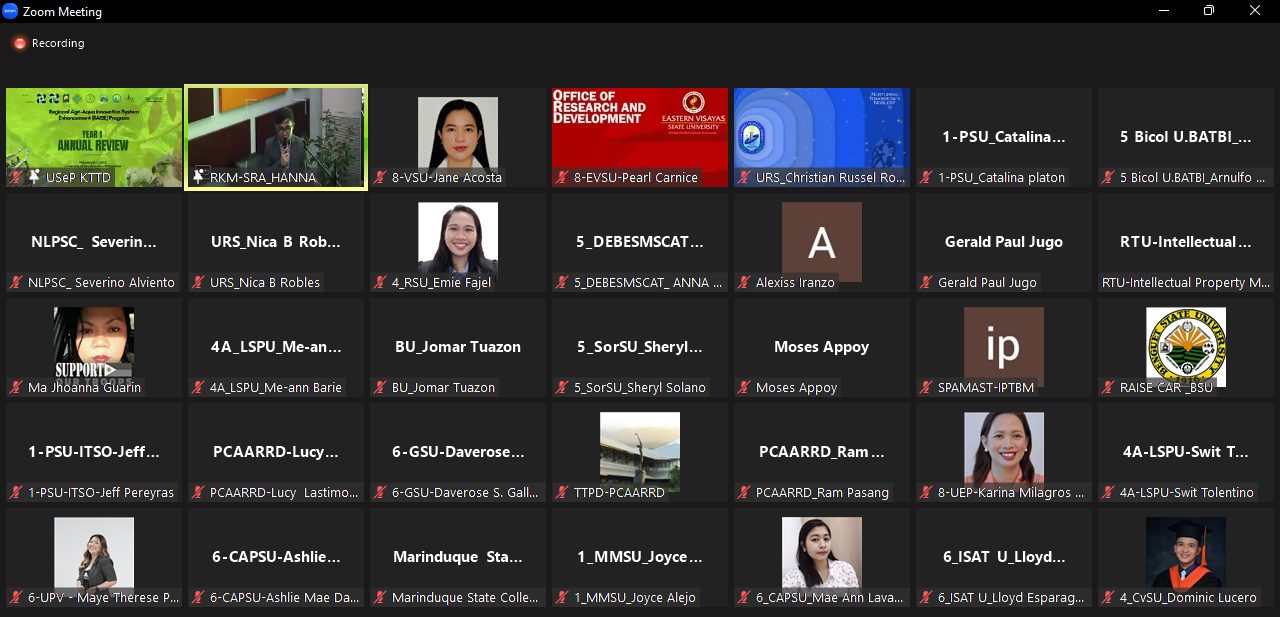Select the Annual Review video tile of USeP KTTD
Screen dimensions: 1280x617
[94, 137]
